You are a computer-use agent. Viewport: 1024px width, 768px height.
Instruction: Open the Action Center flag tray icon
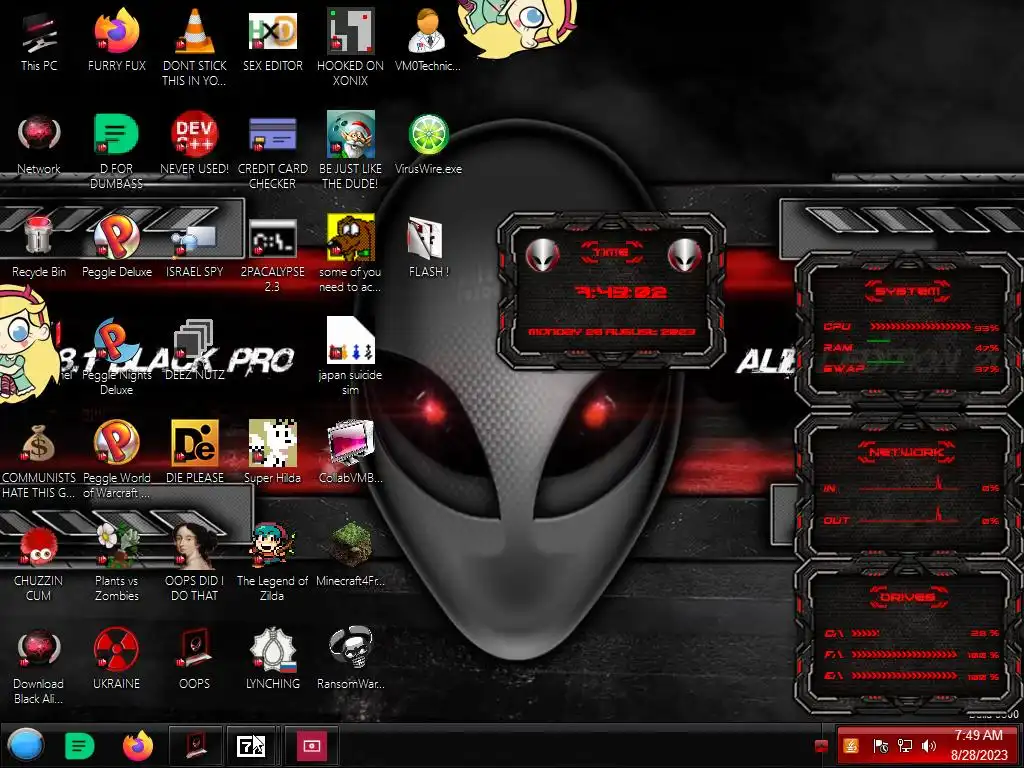[880, 746]
